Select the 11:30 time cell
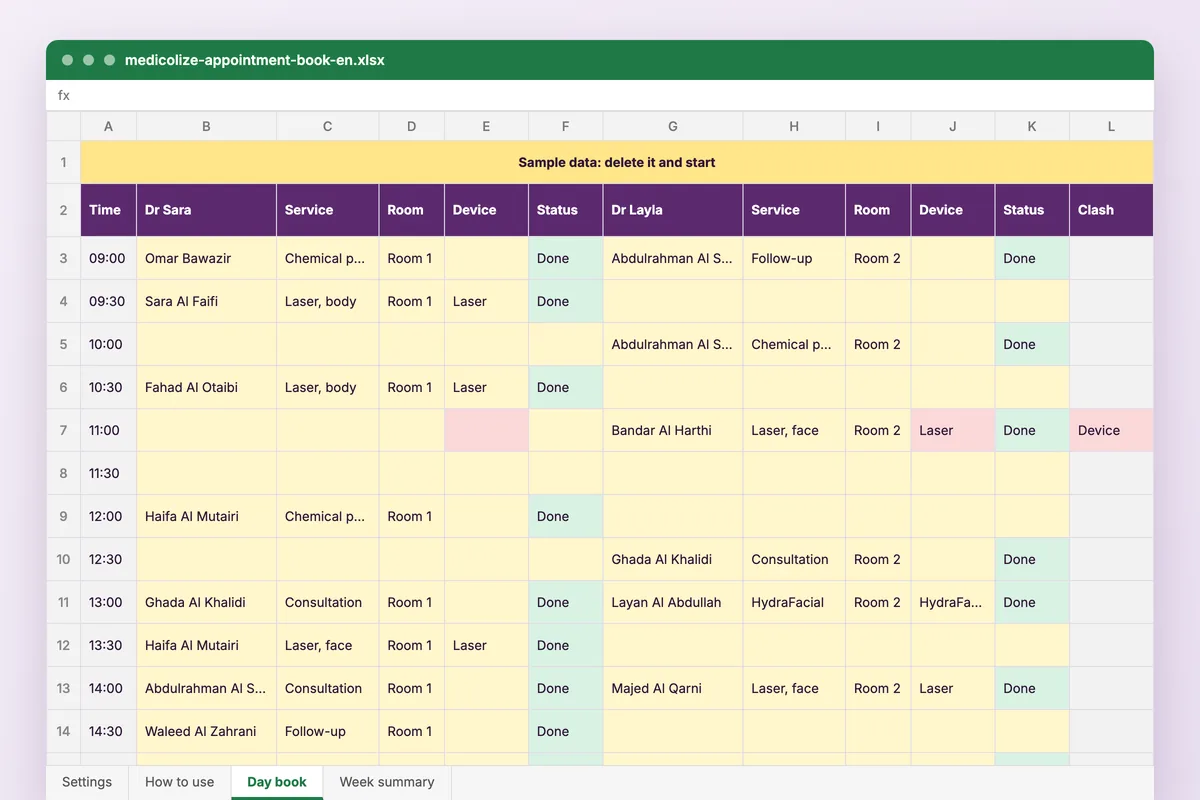The width and height of the screenshot is (1200, 800). coord(108,473)
